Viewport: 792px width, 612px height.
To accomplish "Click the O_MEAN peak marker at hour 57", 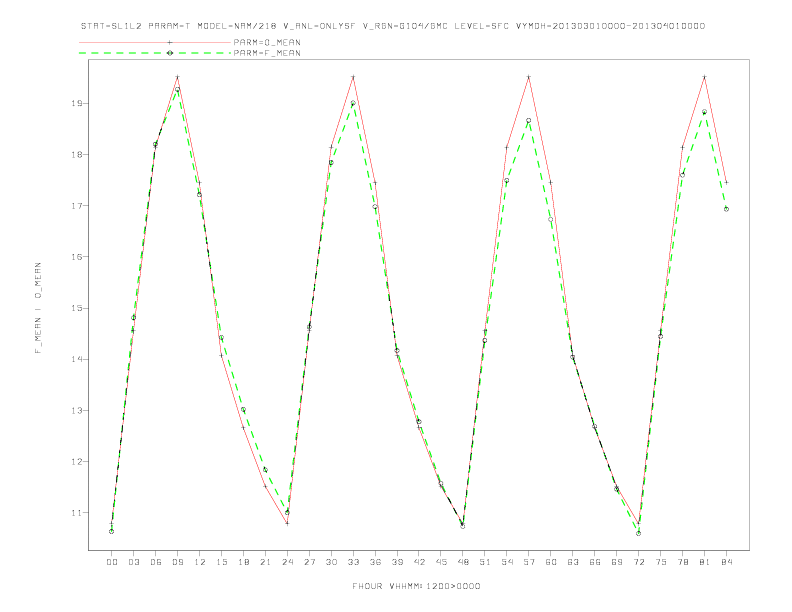I will click(x=529, y=77).
